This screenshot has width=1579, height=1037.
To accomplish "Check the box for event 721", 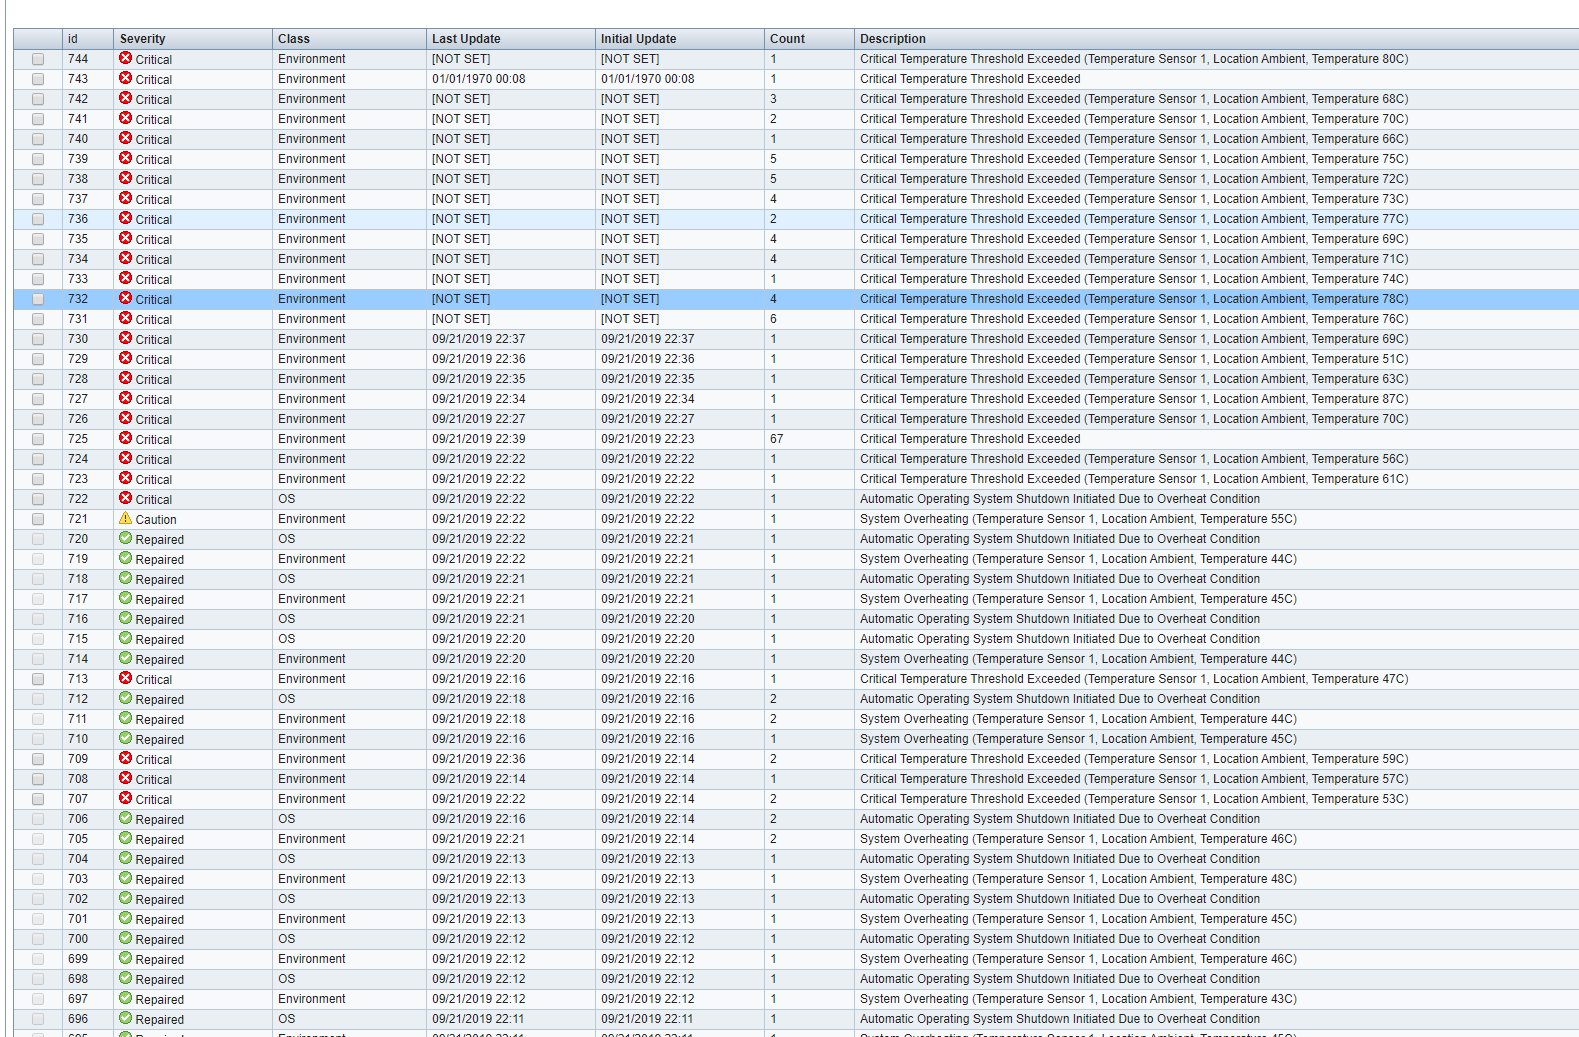I will click(x=38, y=519).
